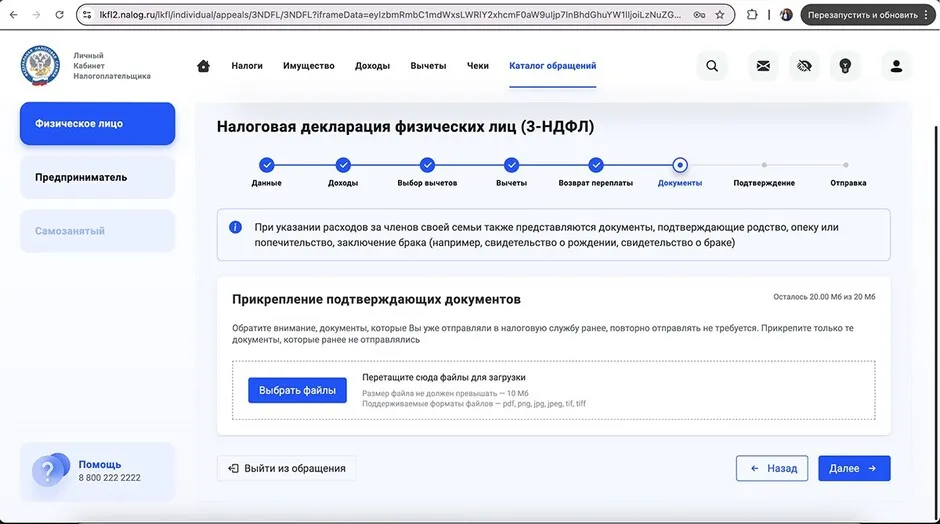
Task: Go to the Возврат переплаты step
Action: pyautogui.click(x=595, y=165)
